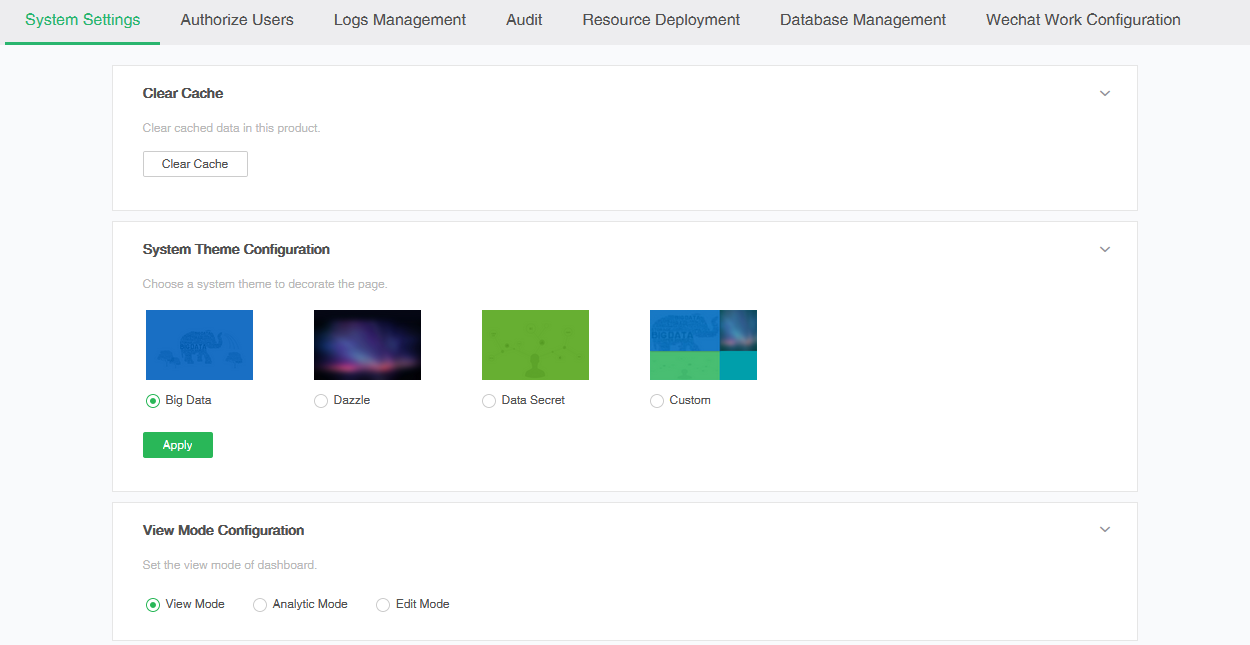Switch to Edit Mode radio option

[x=383, y=605]
